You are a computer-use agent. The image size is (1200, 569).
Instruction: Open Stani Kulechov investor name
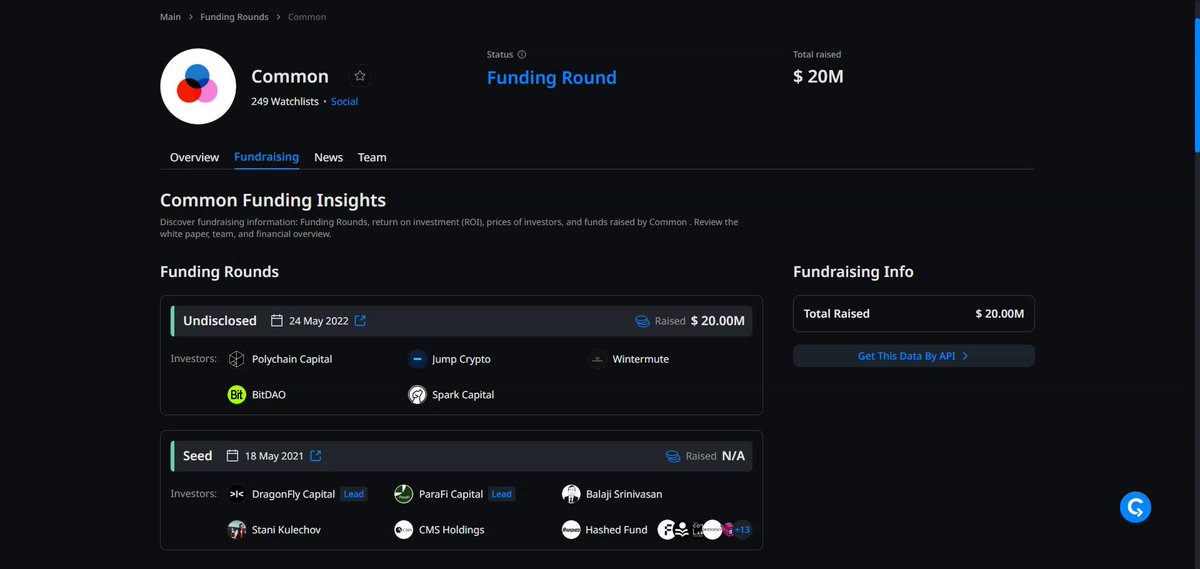(286, 530)
